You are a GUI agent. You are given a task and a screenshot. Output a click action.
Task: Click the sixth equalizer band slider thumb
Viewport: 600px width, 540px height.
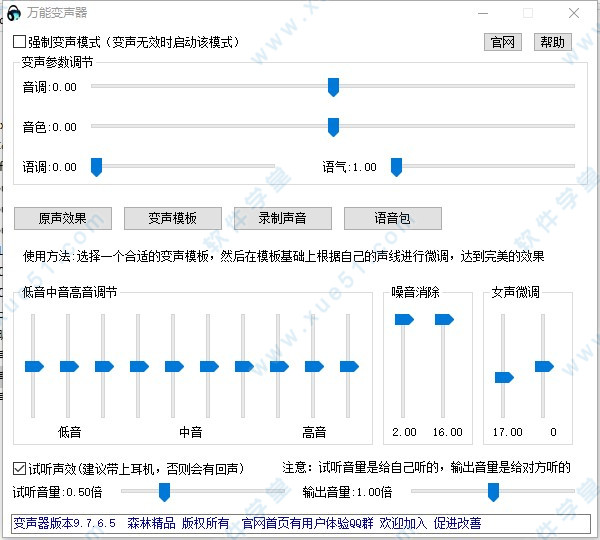click(x=209, y=367)
